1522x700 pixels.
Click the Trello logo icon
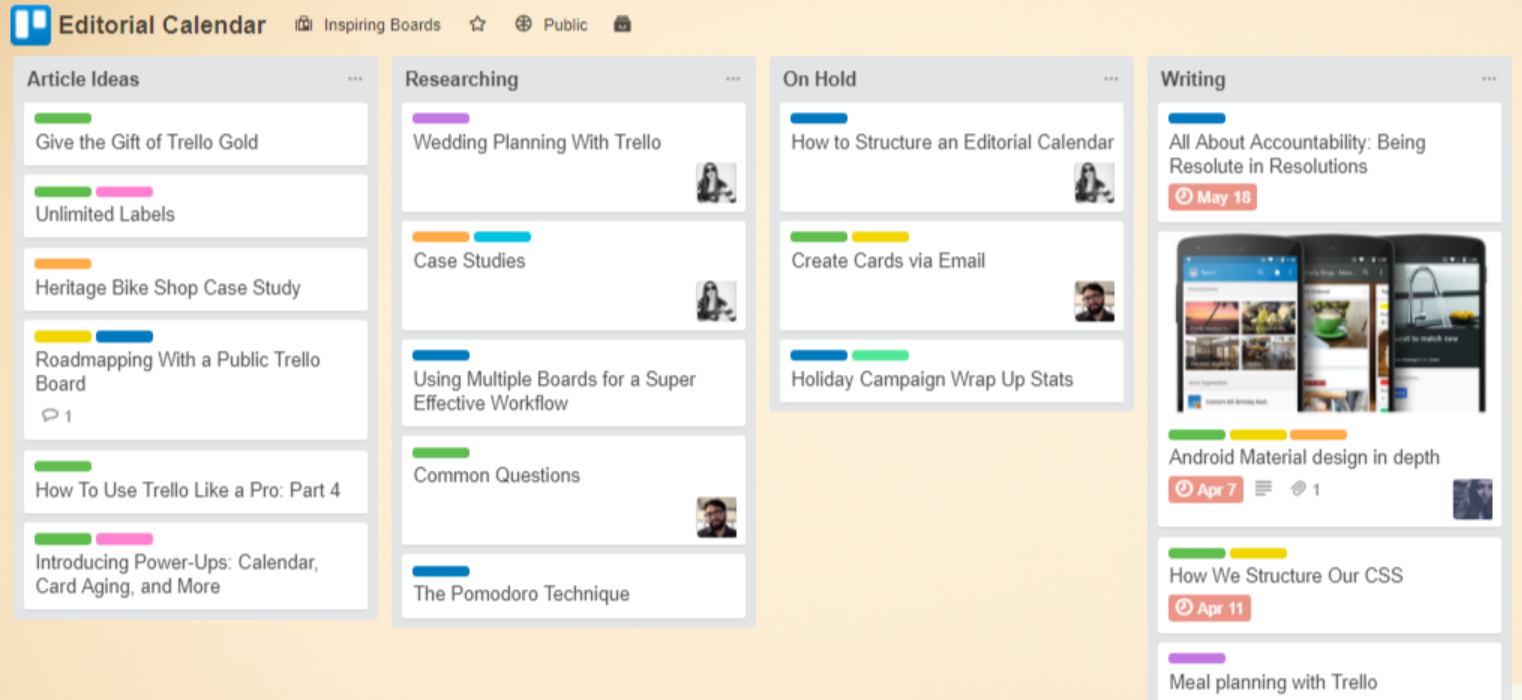(x=30, y=25)
